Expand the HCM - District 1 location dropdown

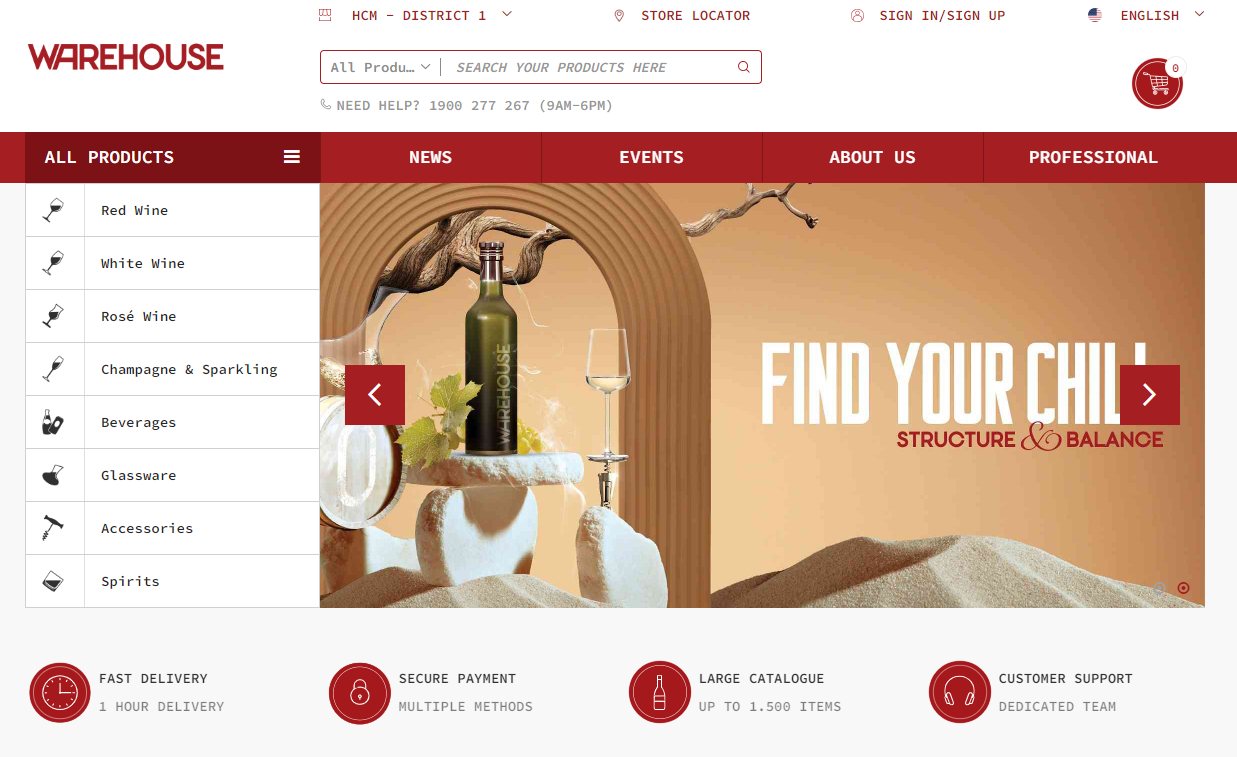[x=416, y=15]
